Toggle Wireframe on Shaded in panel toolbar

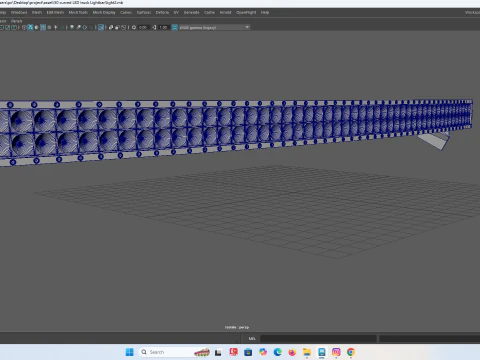[x=43, y=27]
